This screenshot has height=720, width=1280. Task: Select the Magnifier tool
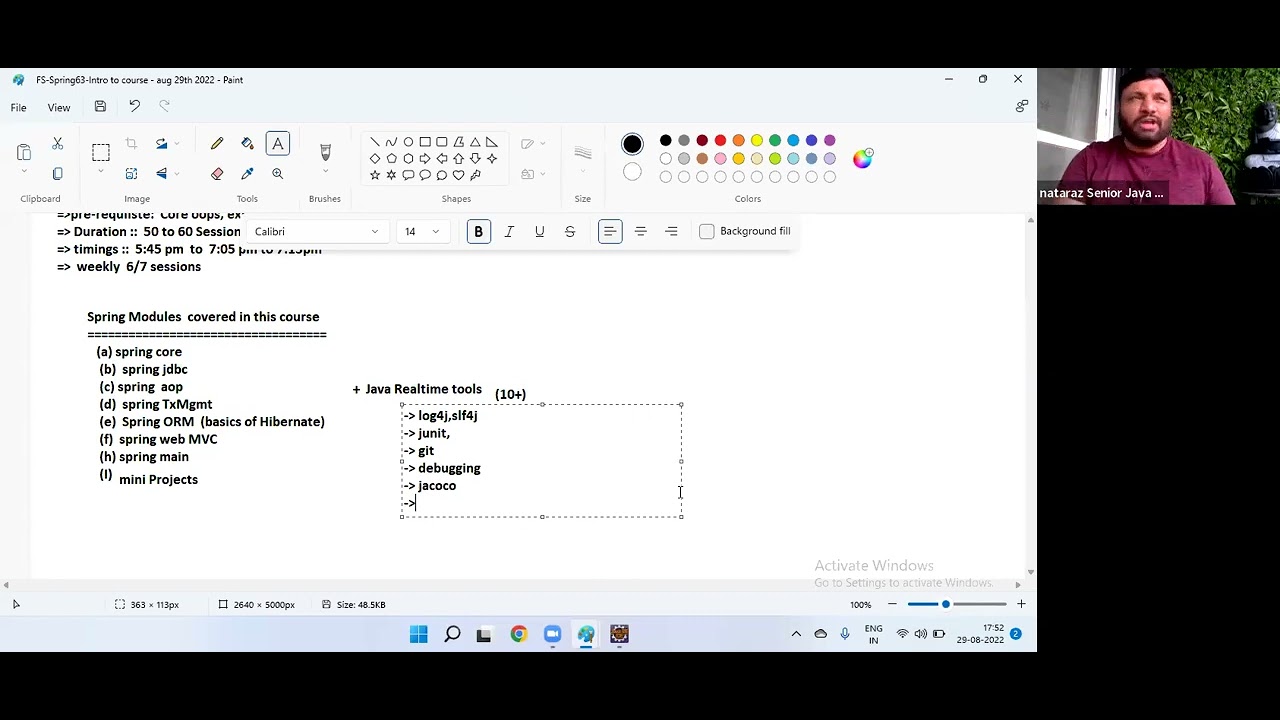point(278,174)
